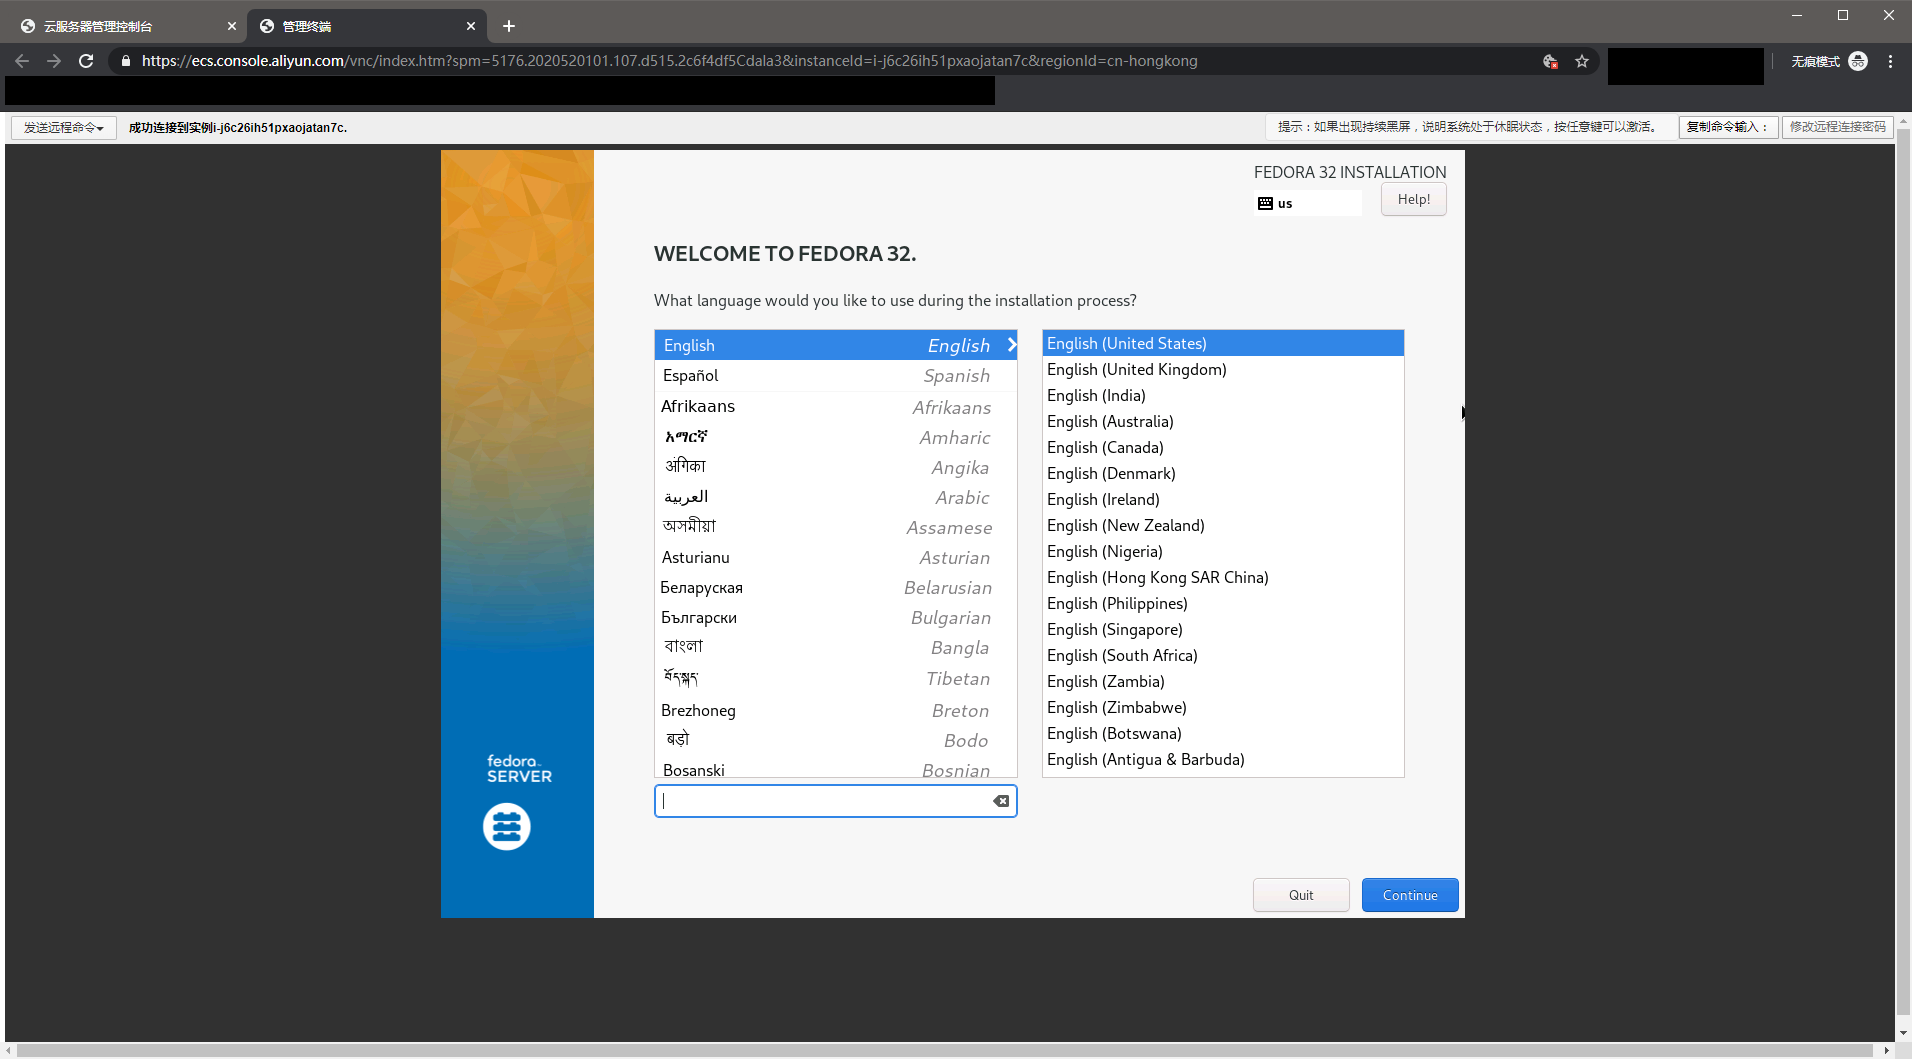Viewport: 1912px width, 1059px height.
Task: Click the keyboard layout us indicator
Action: 1307,203
